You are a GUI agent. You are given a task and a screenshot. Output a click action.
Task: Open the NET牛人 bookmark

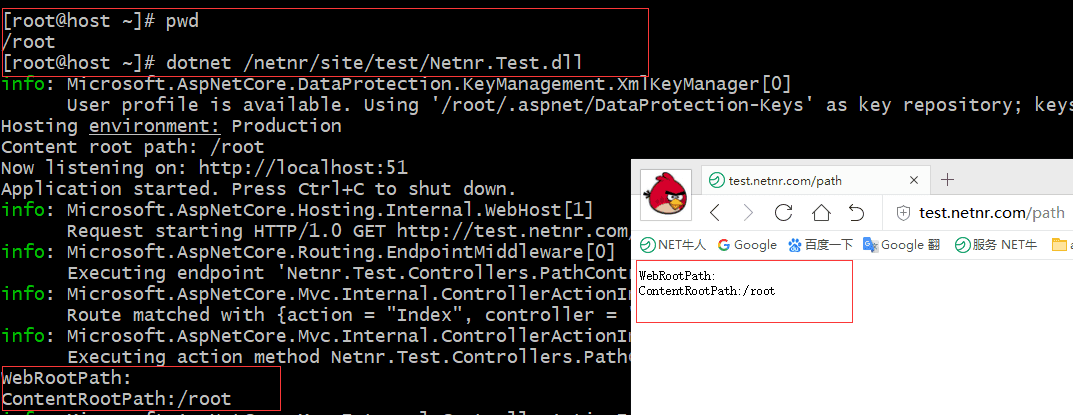point(672,244)
